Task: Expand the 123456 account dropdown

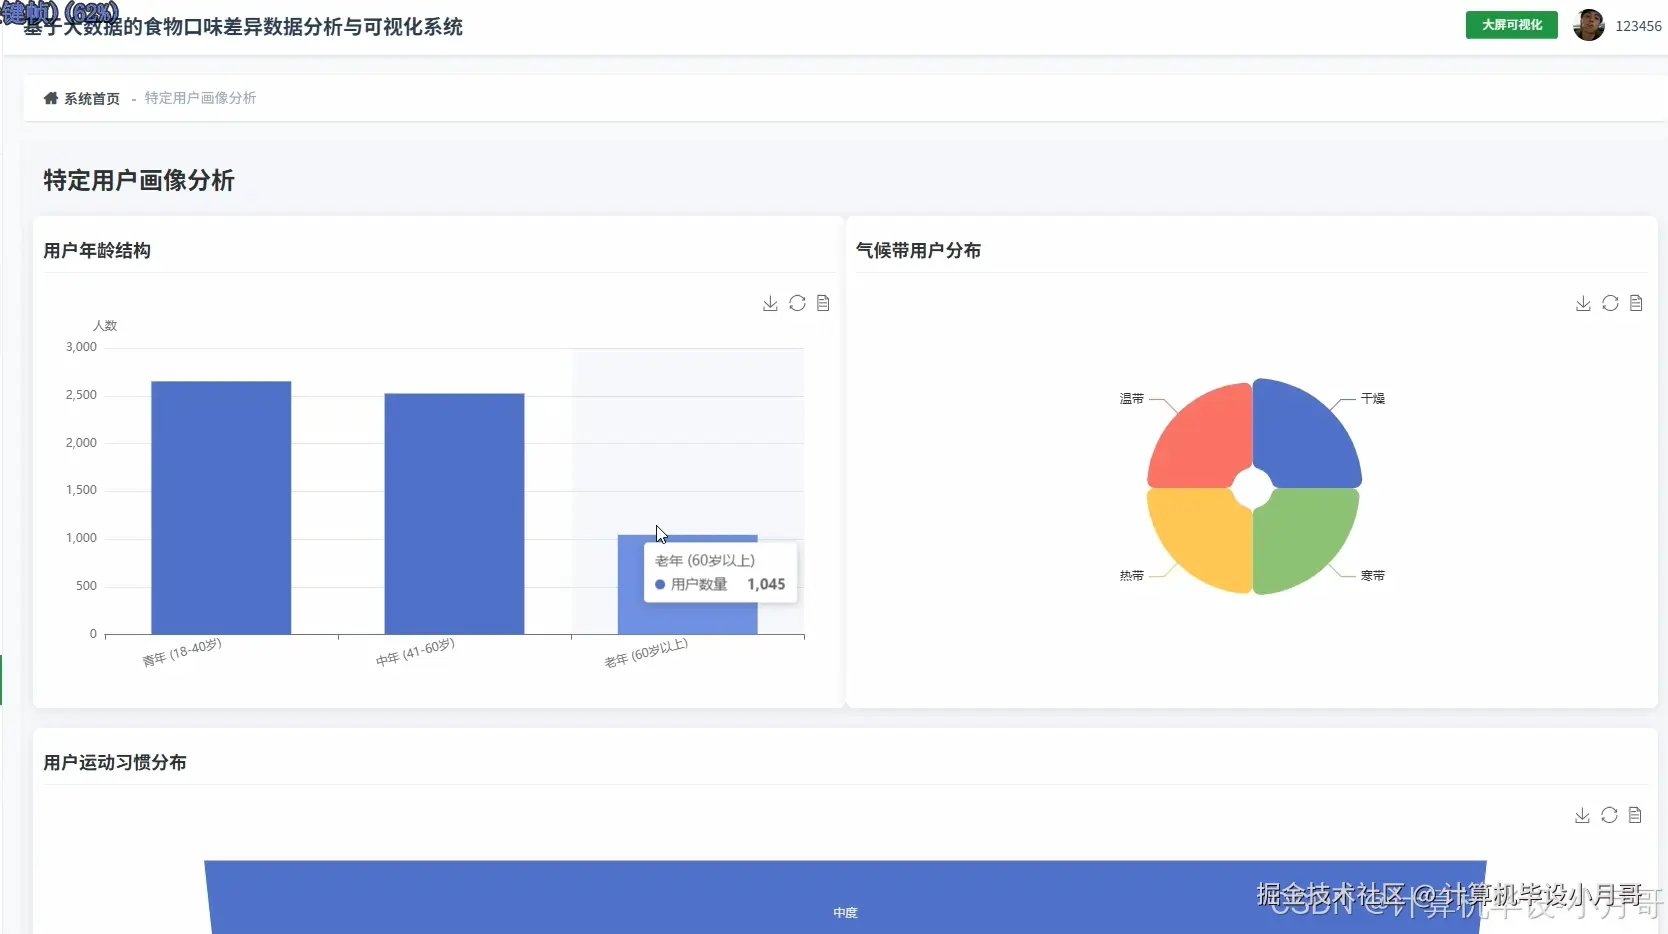Action: tap(1637, 25)
